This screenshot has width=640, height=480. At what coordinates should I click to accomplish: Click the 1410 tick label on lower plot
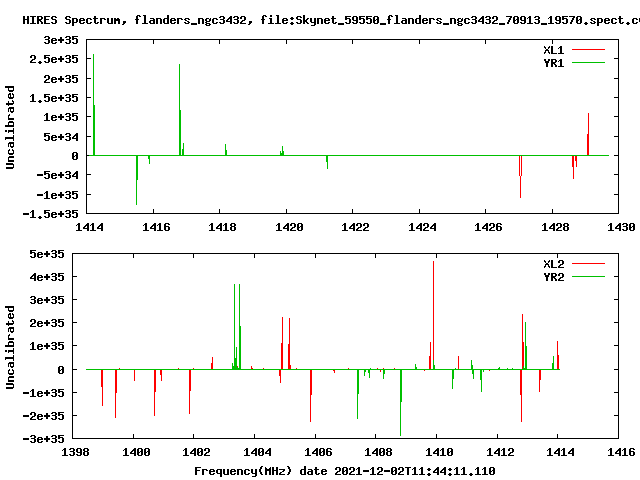click(x=439, y=452)
